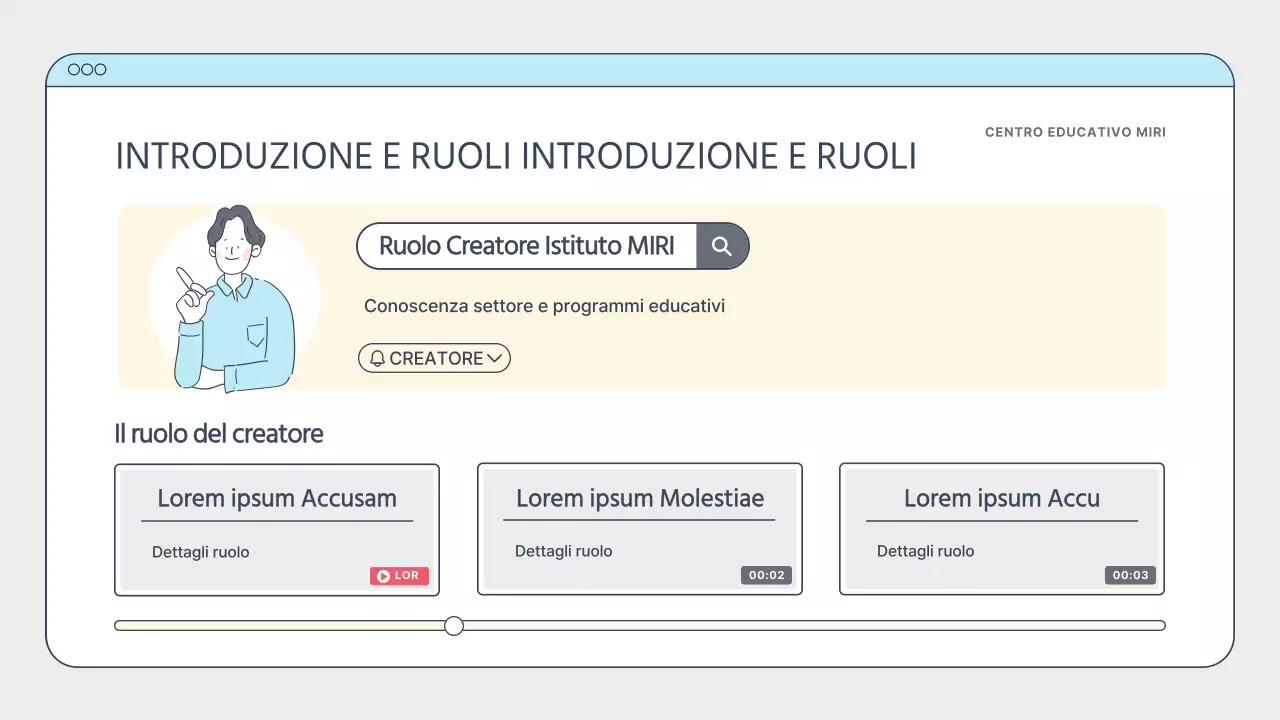
Task: Click the progress slider handle at the bottom
Action: pos(454,625)
